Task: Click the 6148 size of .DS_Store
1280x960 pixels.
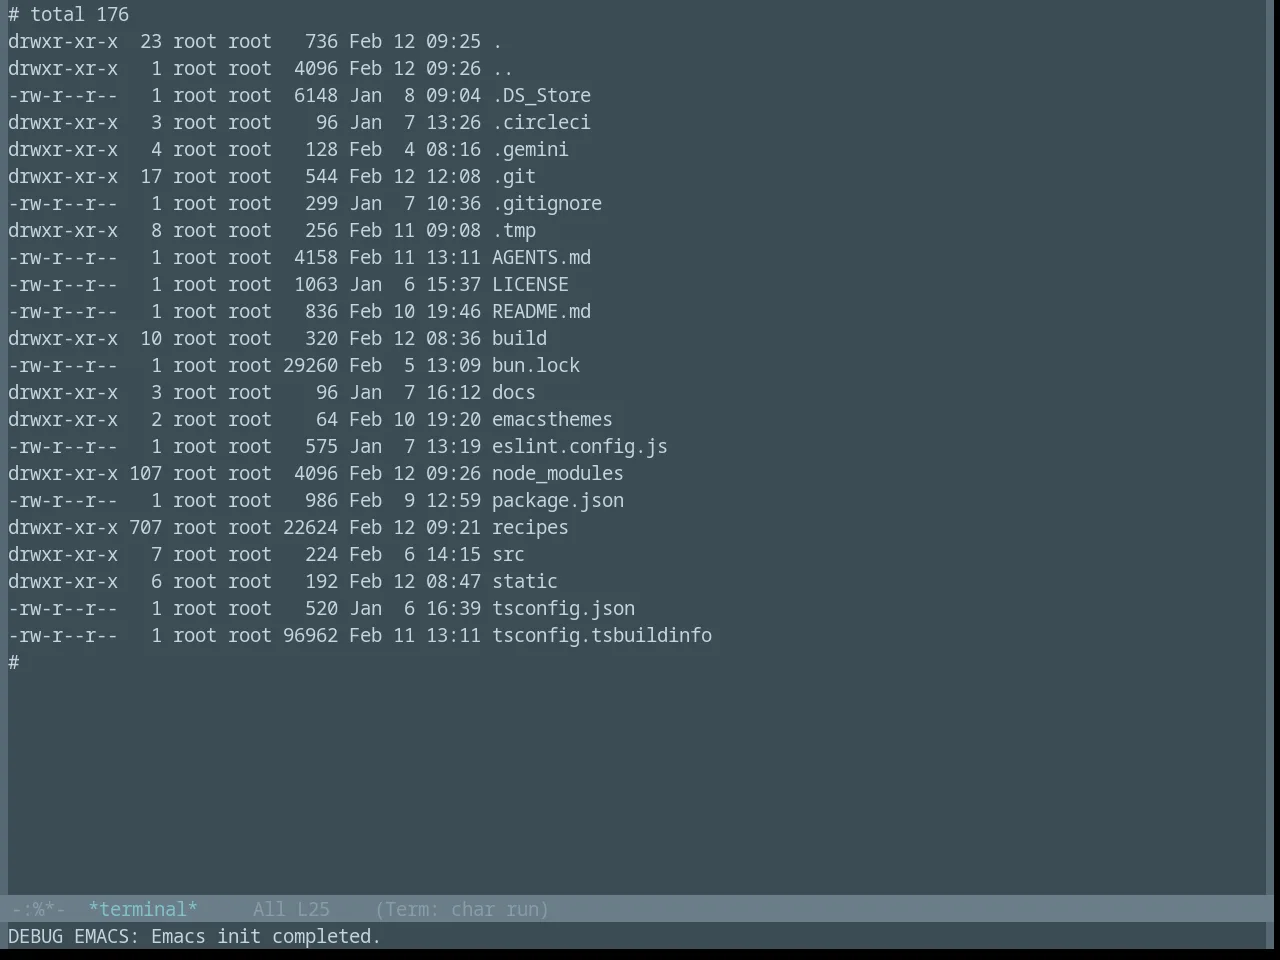Action: [316, 96]
